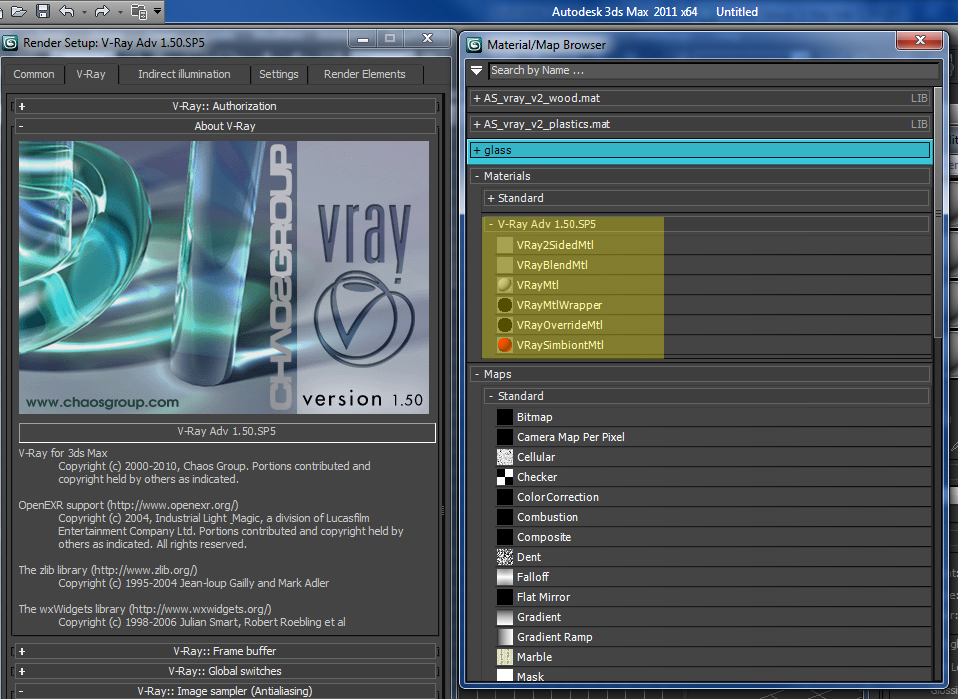
Task: Choose the Cellular map icon
Action: click(505, 457)
